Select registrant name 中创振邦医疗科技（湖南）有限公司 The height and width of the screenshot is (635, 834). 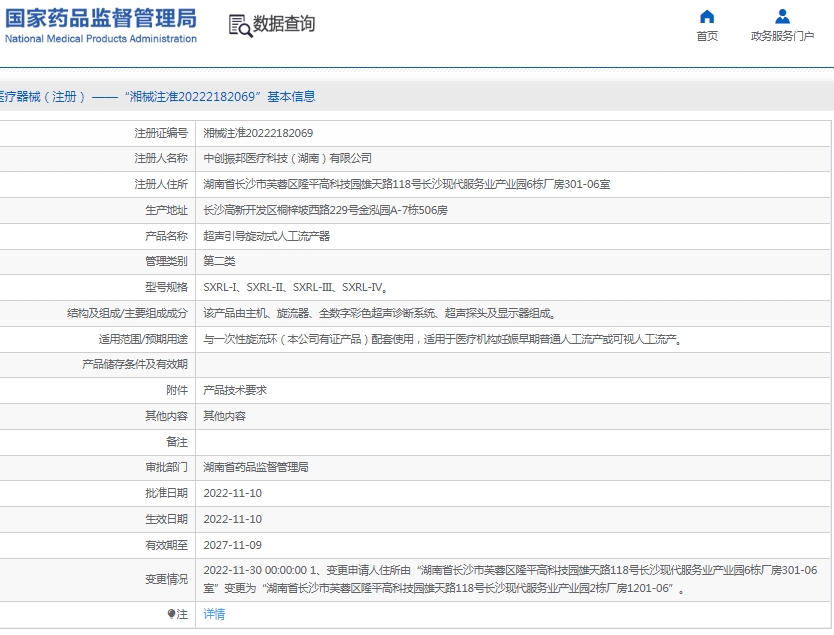(287, 158)
